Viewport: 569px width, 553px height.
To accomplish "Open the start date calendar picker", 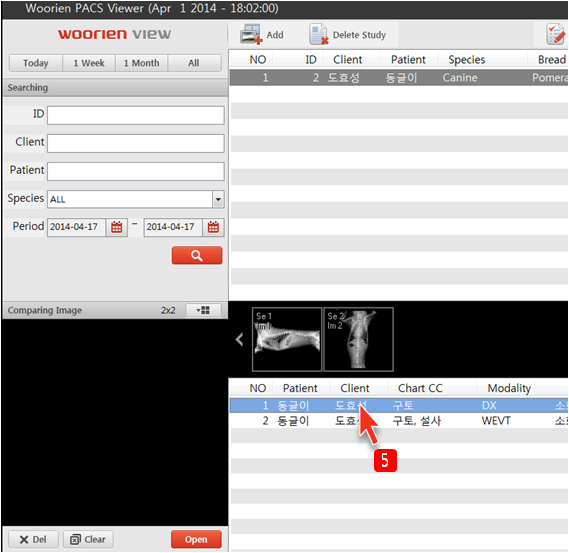I will (116, 228).
